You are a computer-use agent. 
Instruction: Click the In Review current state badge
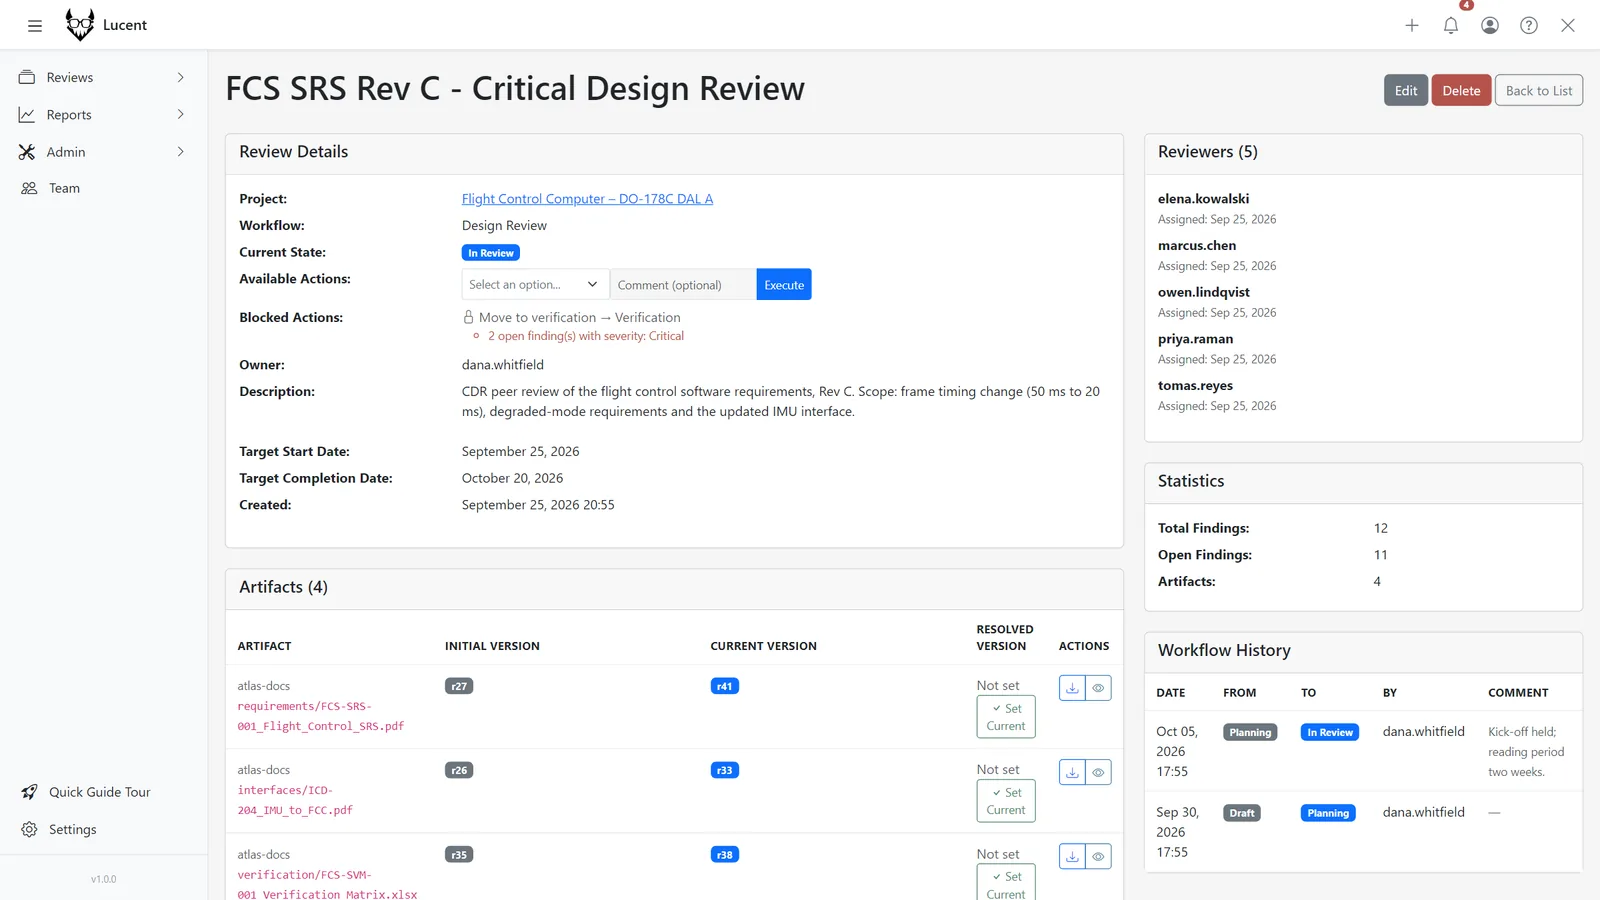(490, 253)
